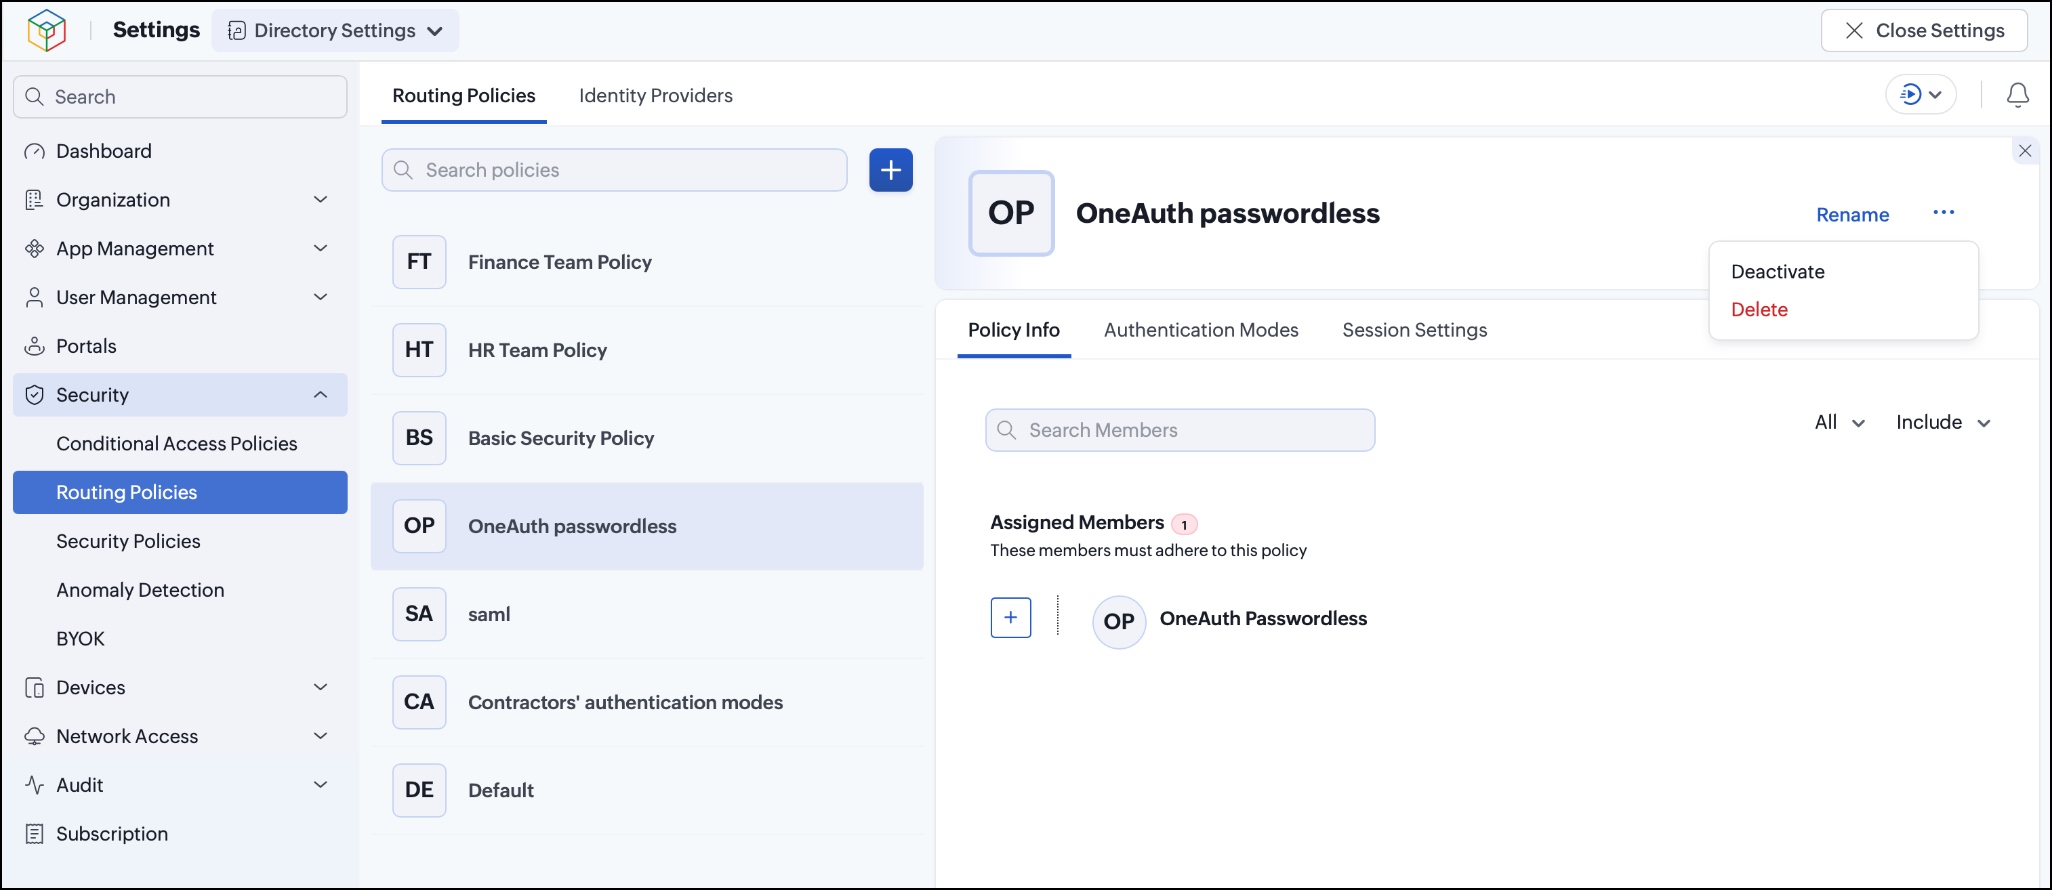Open the Authentication Modes tab
The height and width of the screenshot is (890, 2052).
click(x=1201, y=330)
